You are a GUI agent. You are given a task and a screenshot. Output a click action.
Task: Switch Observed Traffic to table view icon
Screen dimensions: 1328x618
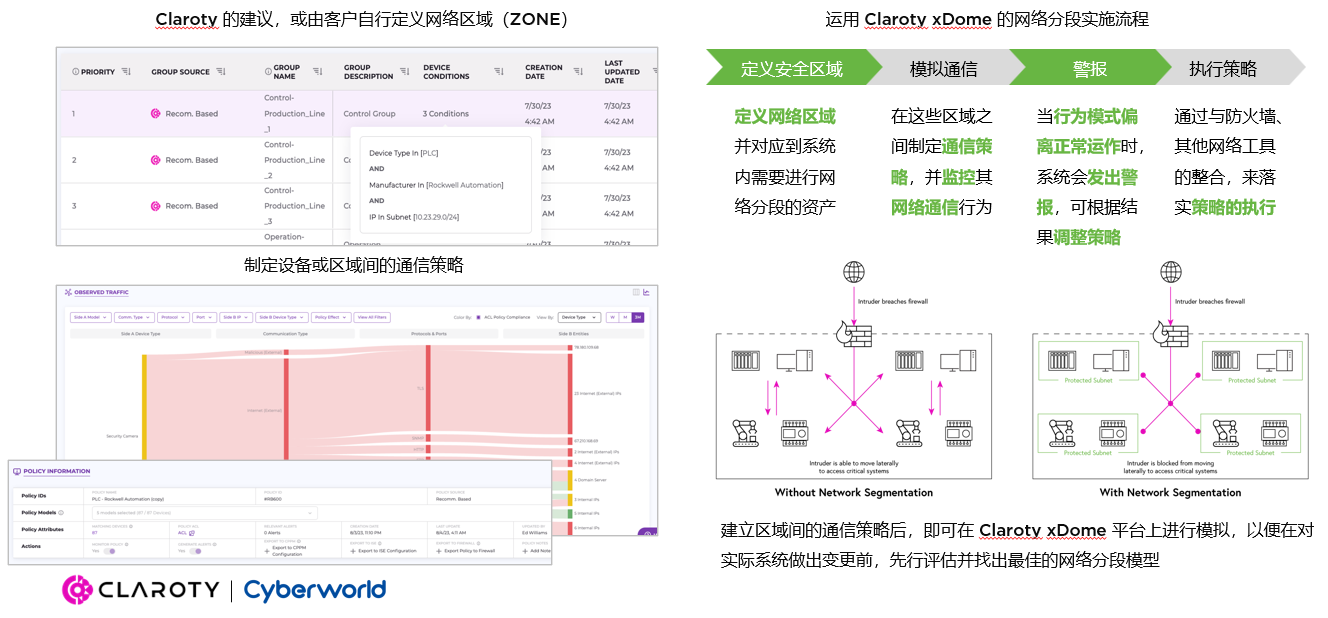[635, 292]
